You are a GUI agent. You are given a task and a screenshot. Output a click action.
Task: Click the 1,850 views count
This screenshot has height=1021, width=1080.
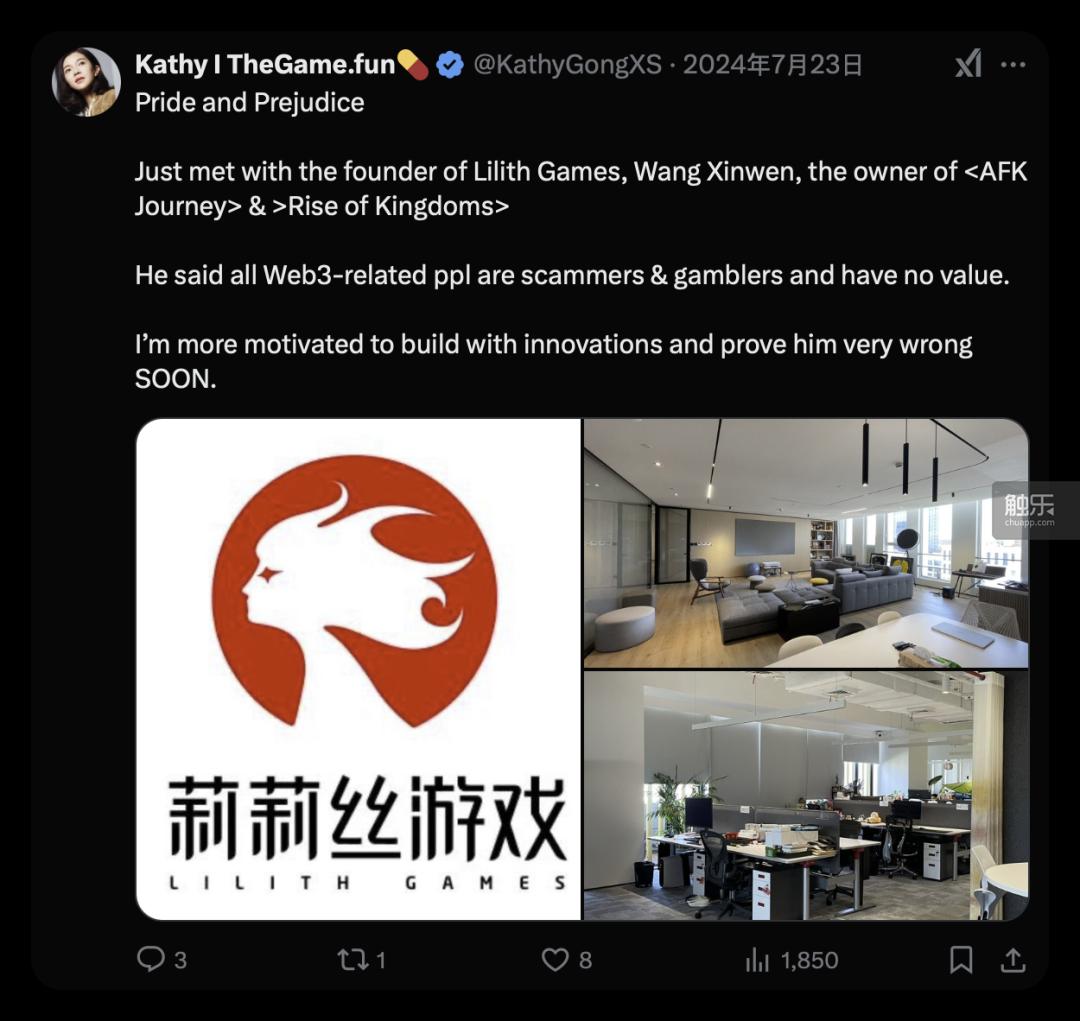[809, 960]
